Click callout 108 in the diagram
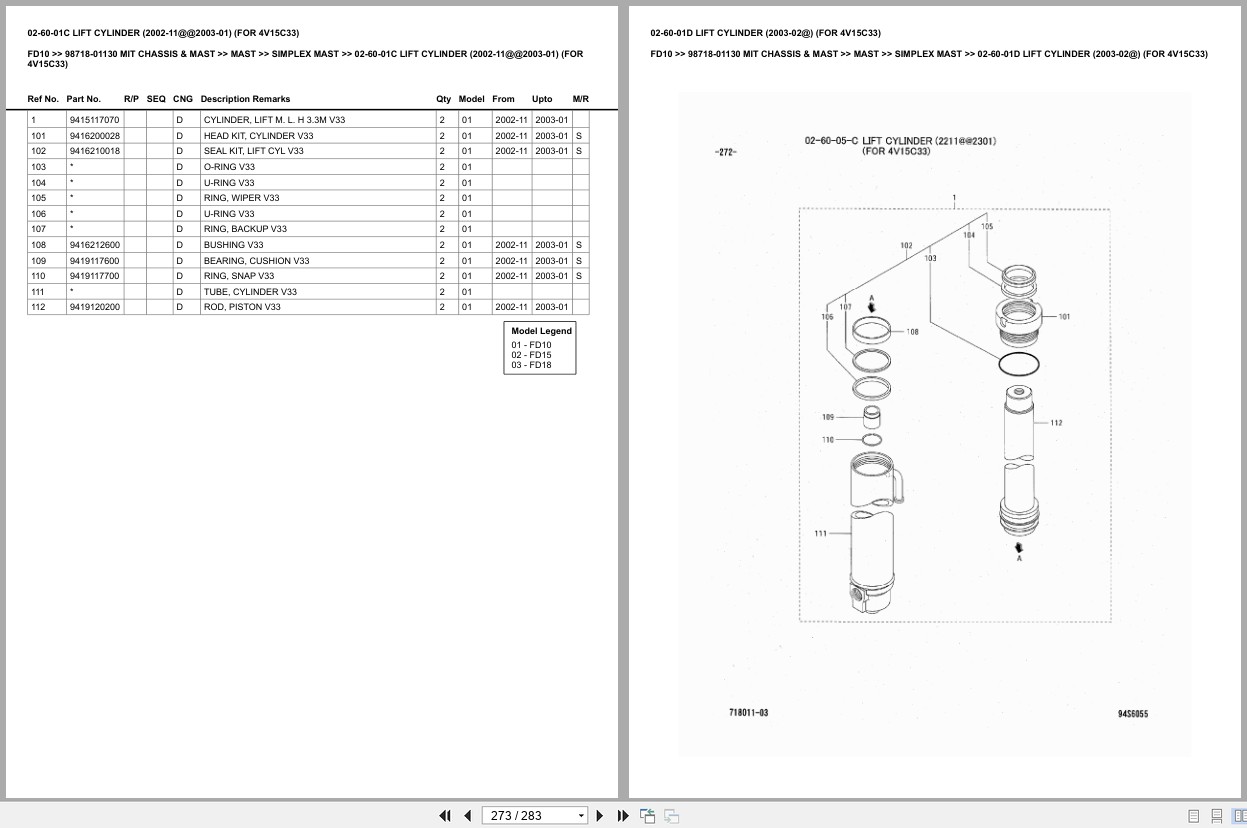Screen dimensions: 1247x828 click(x=912, y=331)
